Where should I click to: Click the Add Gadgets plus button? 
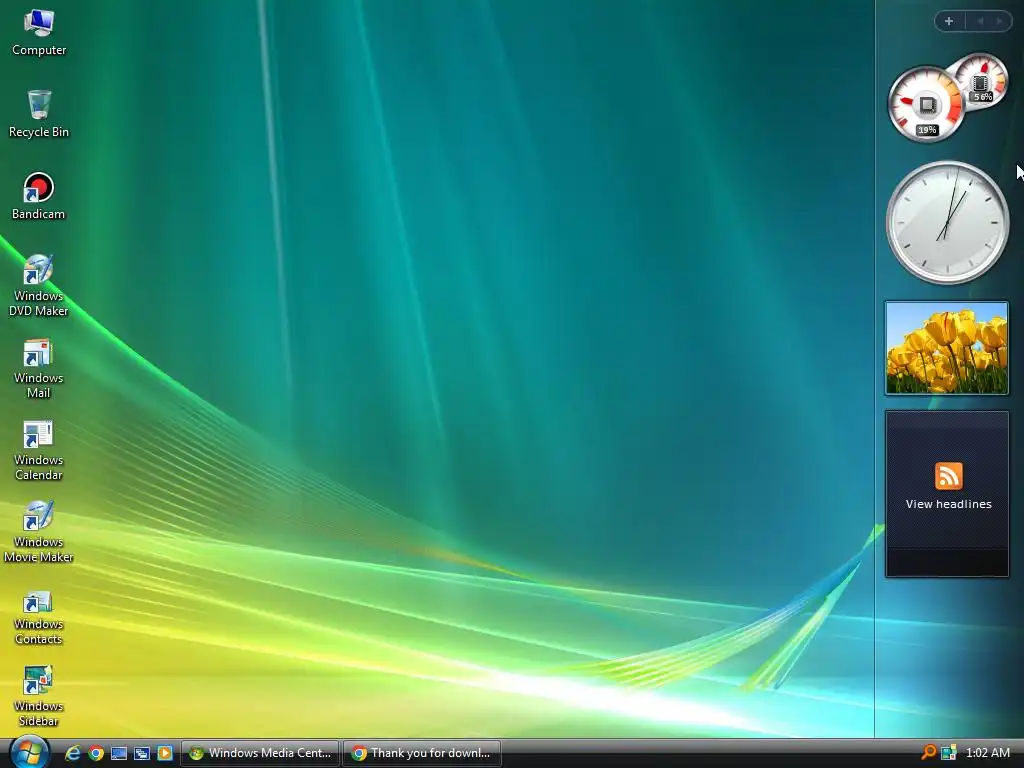[949, 21]
